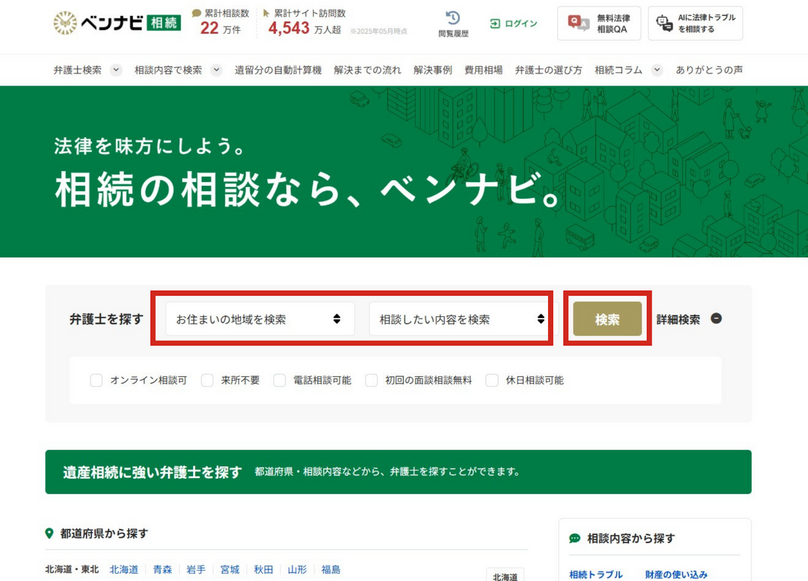Open the 閲覧履歴 browsing history icon
The width and height of the screenshot is (808, 581).
[x=455, y=18]
